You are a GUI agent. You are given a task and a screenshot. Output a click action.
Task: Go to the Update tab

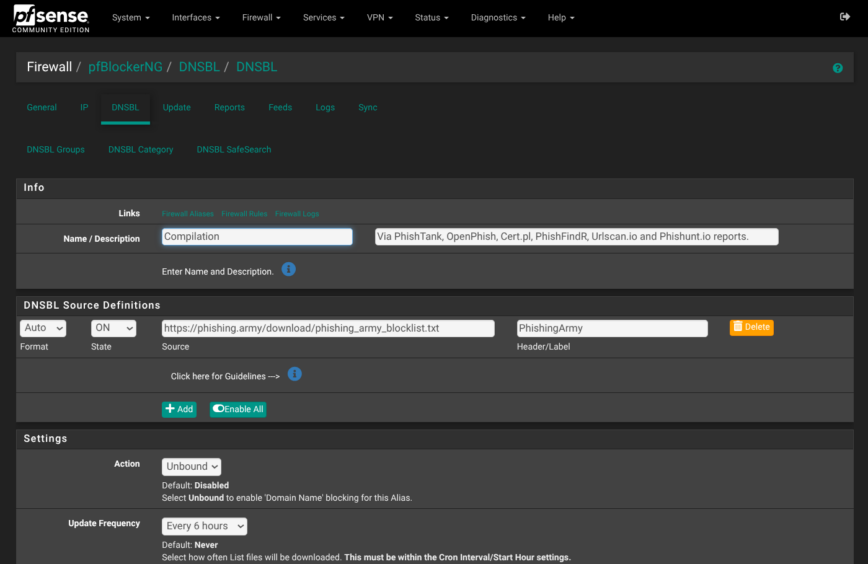tap(177, 107)
